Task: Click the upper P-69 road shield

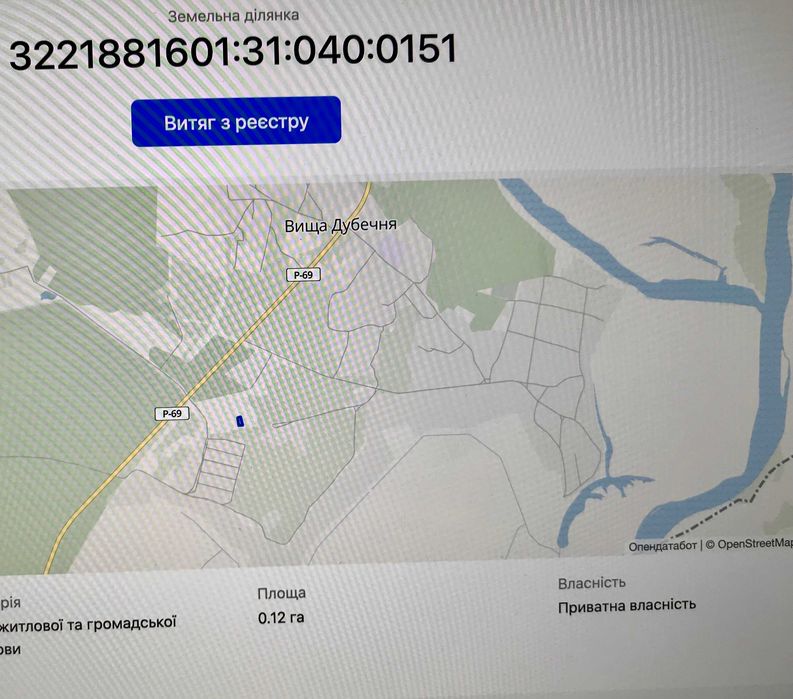Action: click(x=303, y=275)
